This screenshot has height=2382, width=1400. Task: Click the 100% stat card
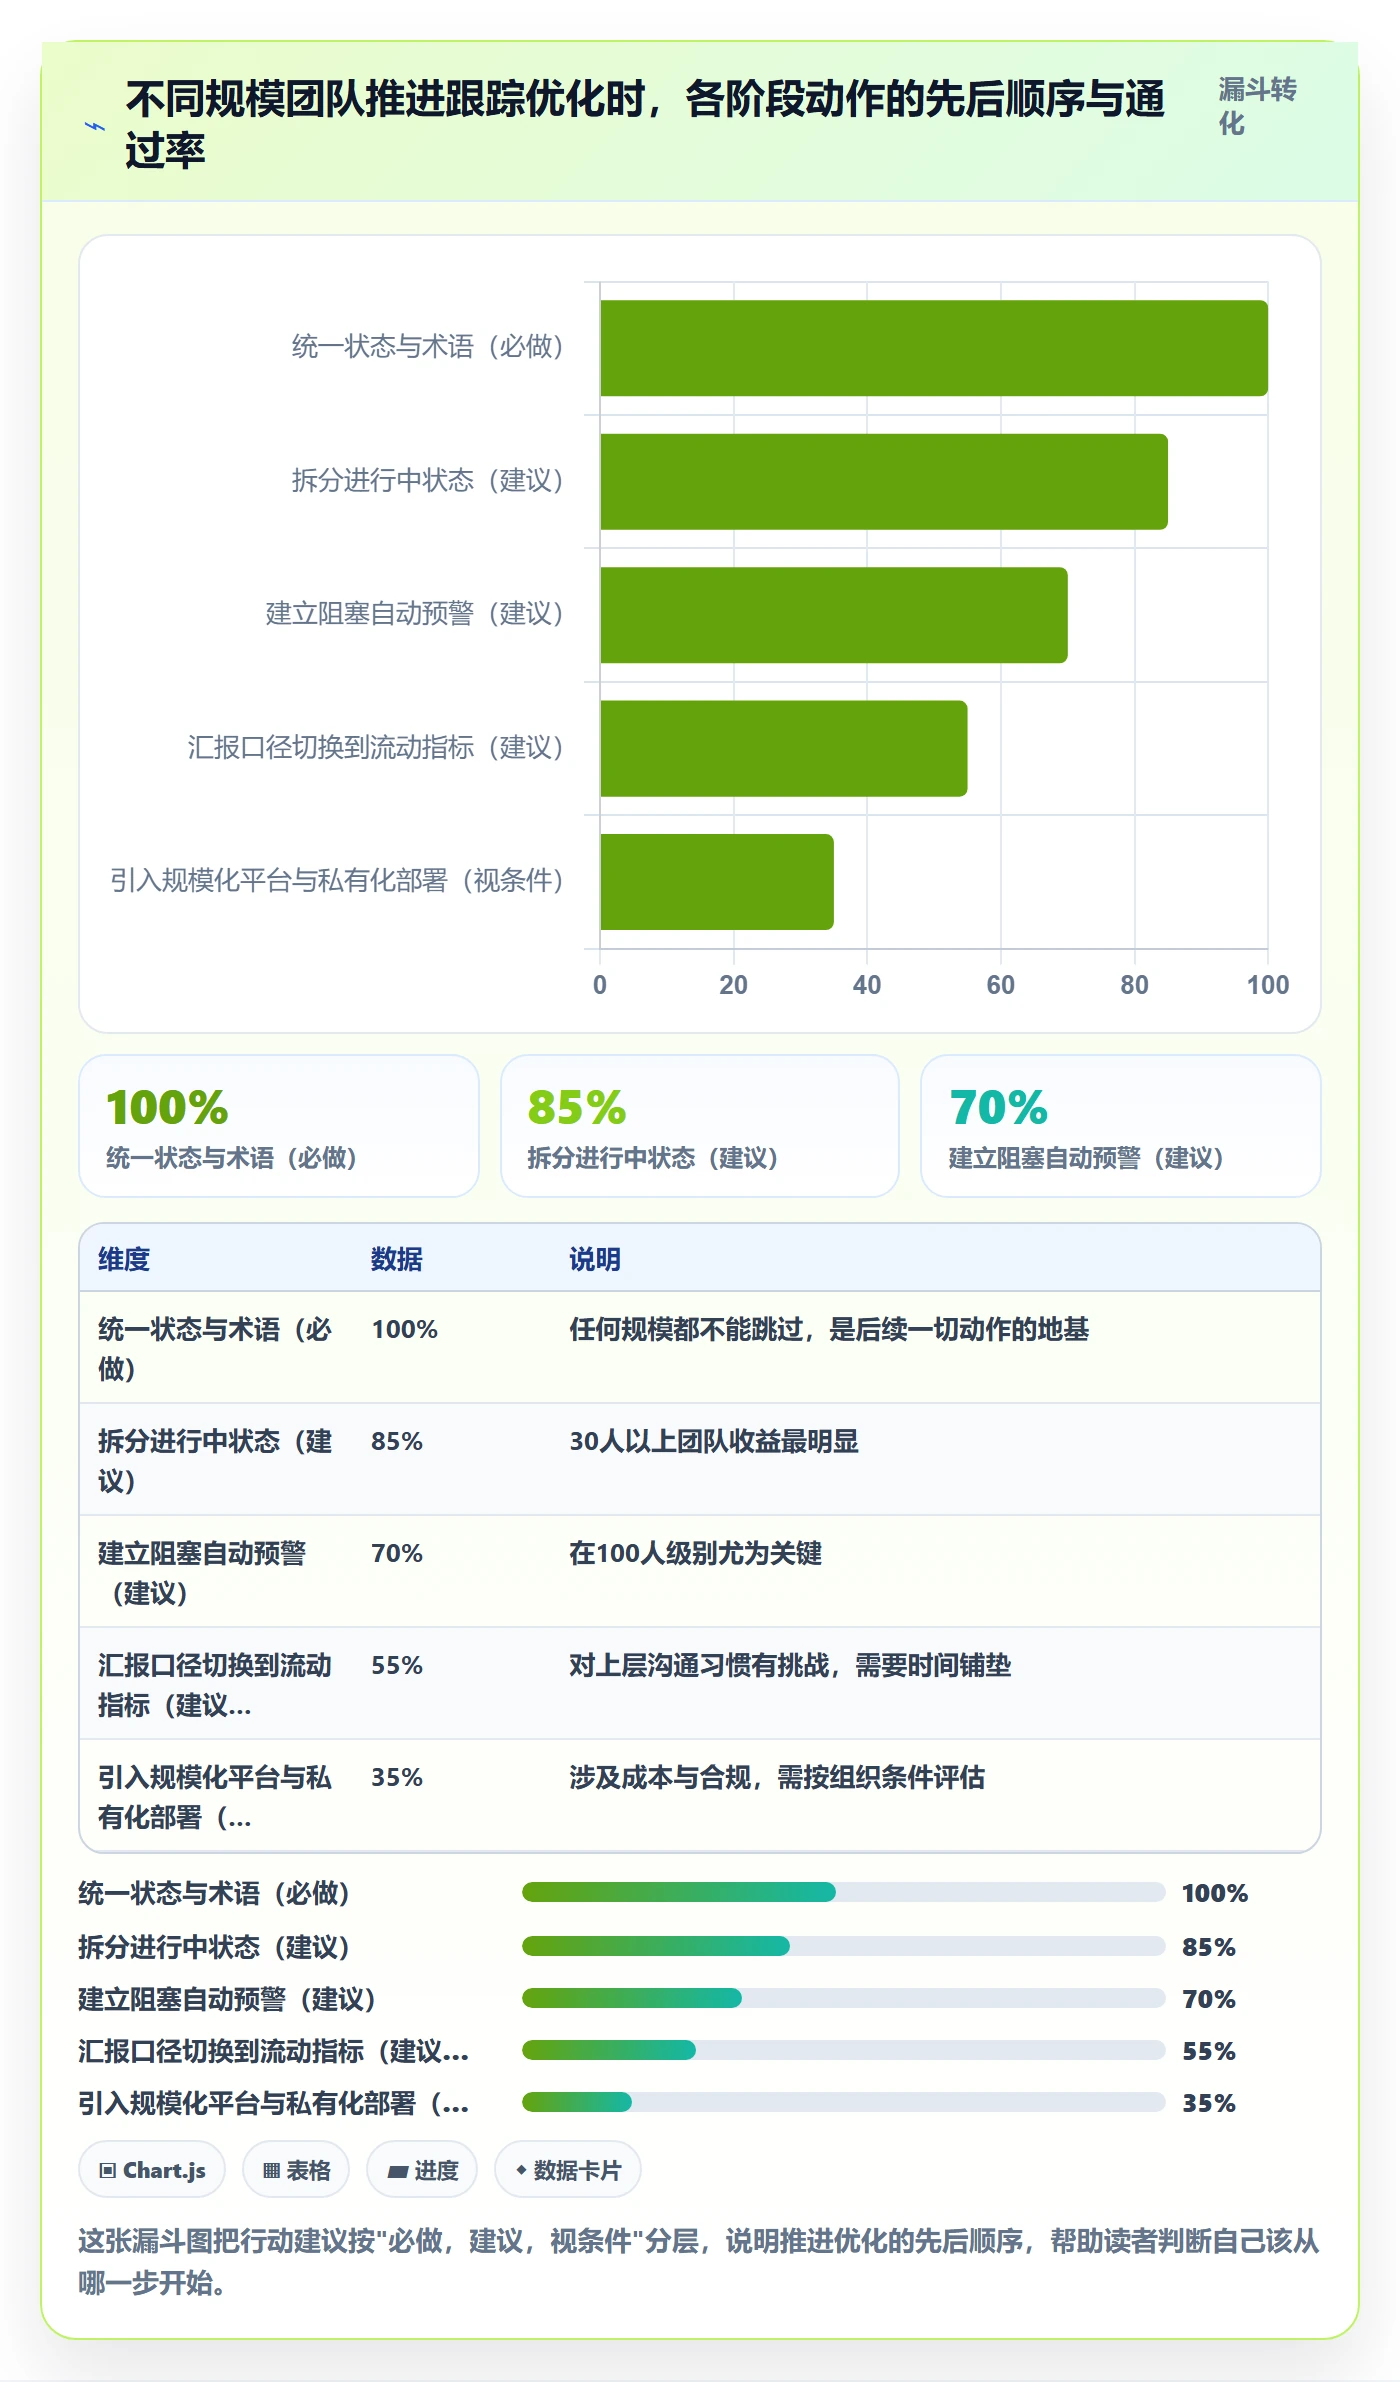click(x=279, y=1126)
